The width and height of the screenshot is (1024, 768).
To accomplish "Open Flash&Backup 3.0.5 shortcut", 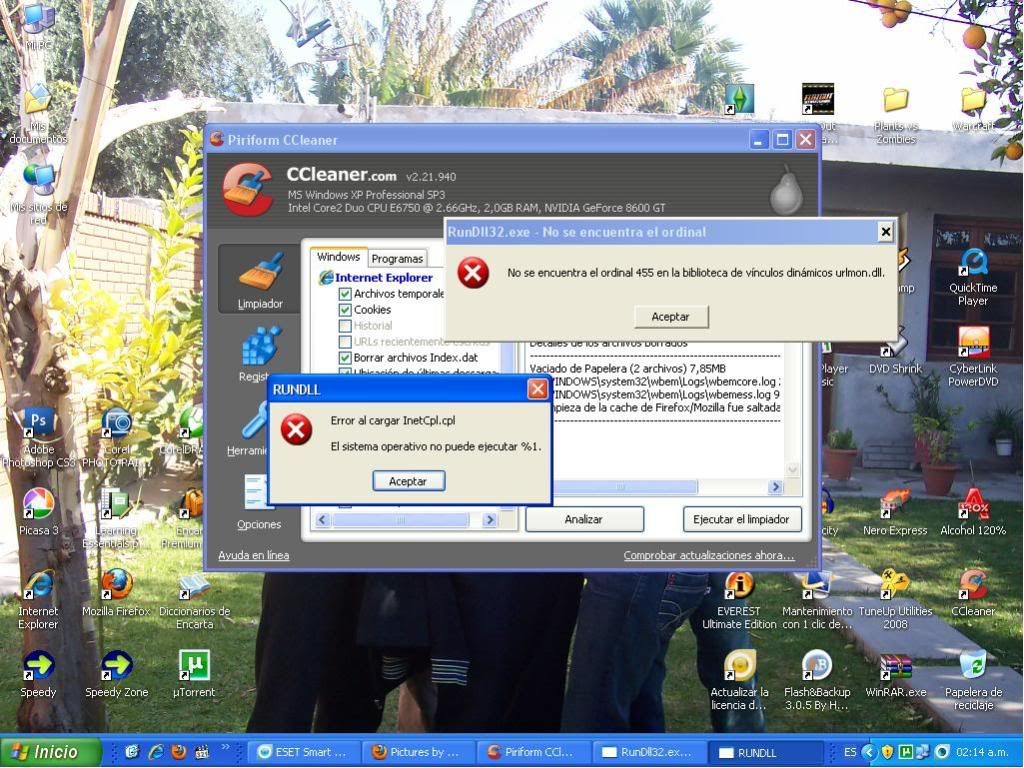I will (x=817, y=680).
